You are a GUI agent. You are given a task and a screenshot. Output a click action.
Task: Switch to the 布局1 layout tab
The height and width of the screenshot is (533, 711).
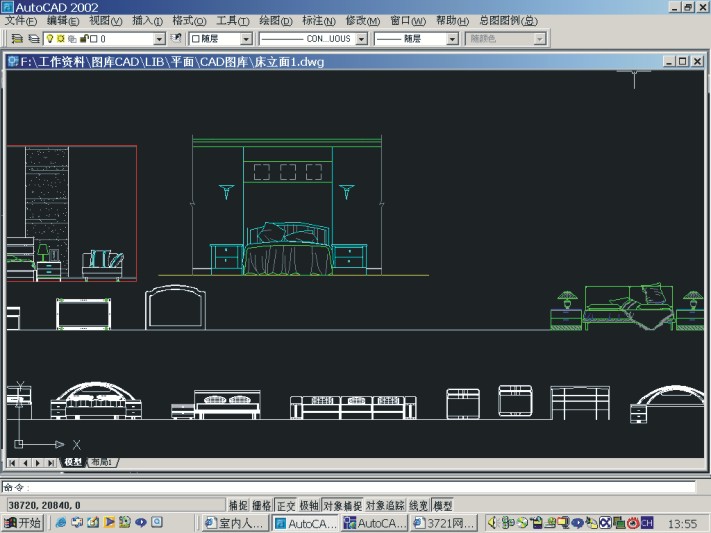[x=102, y=462]
